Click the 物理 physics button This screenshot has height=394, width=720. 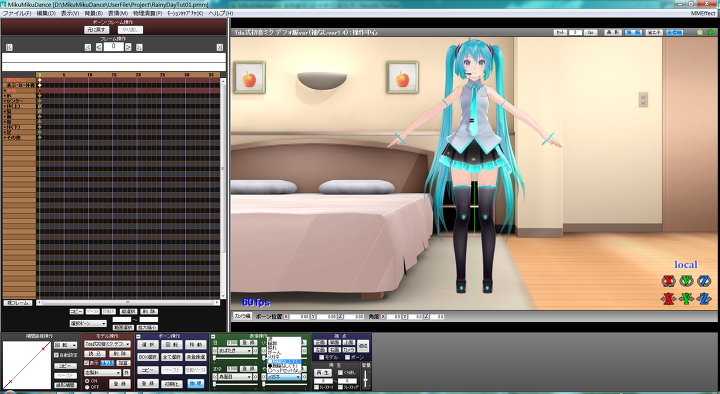[x=196, y=383]
